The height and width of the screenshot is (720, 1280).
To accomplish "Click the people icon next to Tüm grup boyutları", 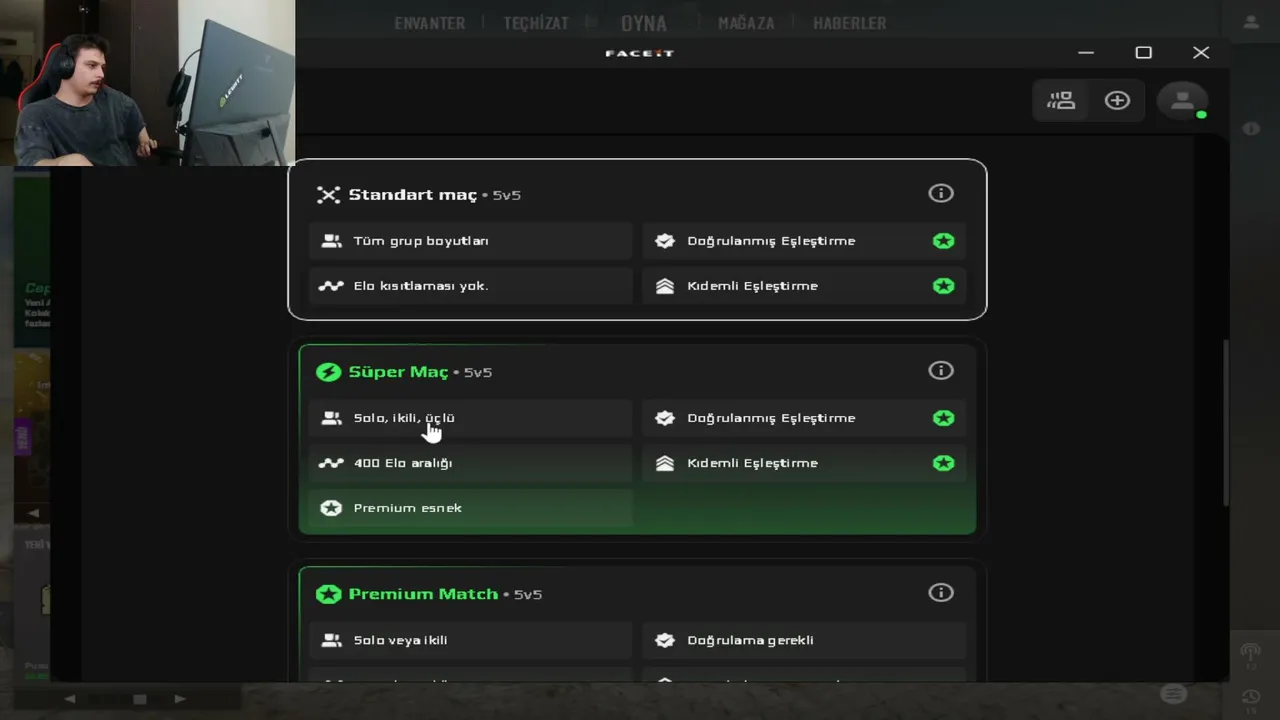I will pyautogui.click(x=331, y=241).
